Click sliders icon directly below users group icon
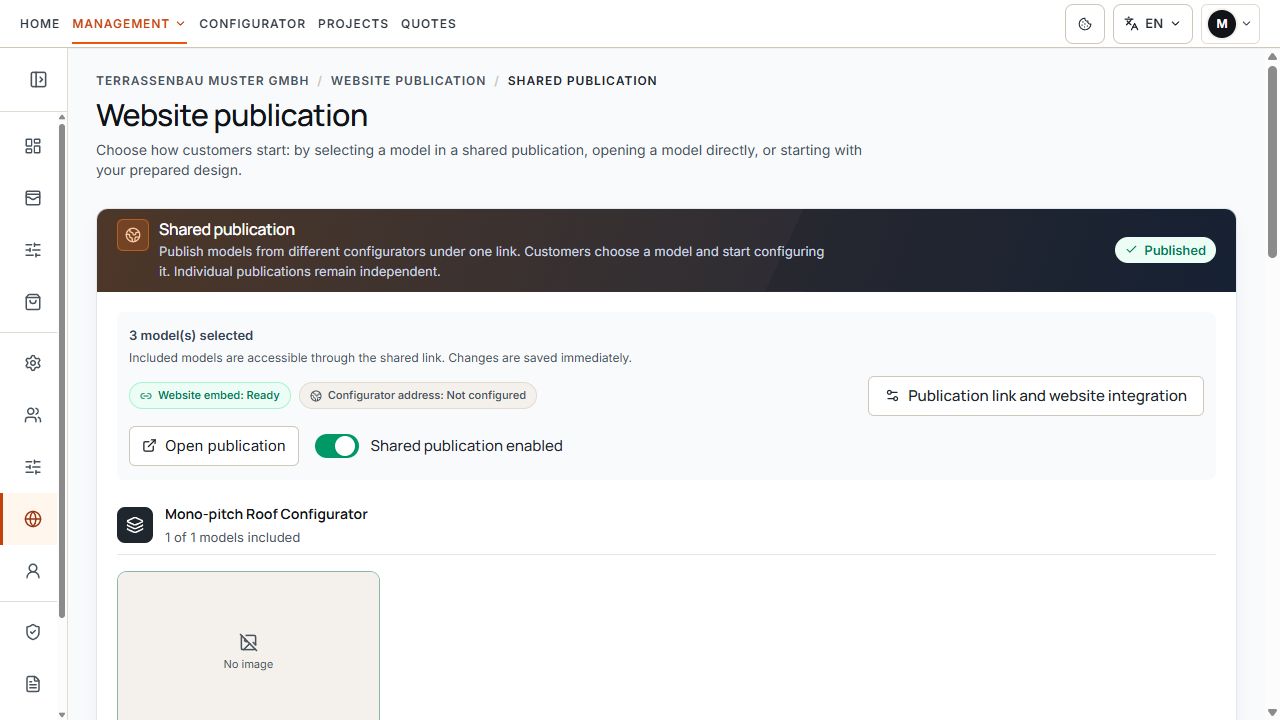 (x=33, y=467)
